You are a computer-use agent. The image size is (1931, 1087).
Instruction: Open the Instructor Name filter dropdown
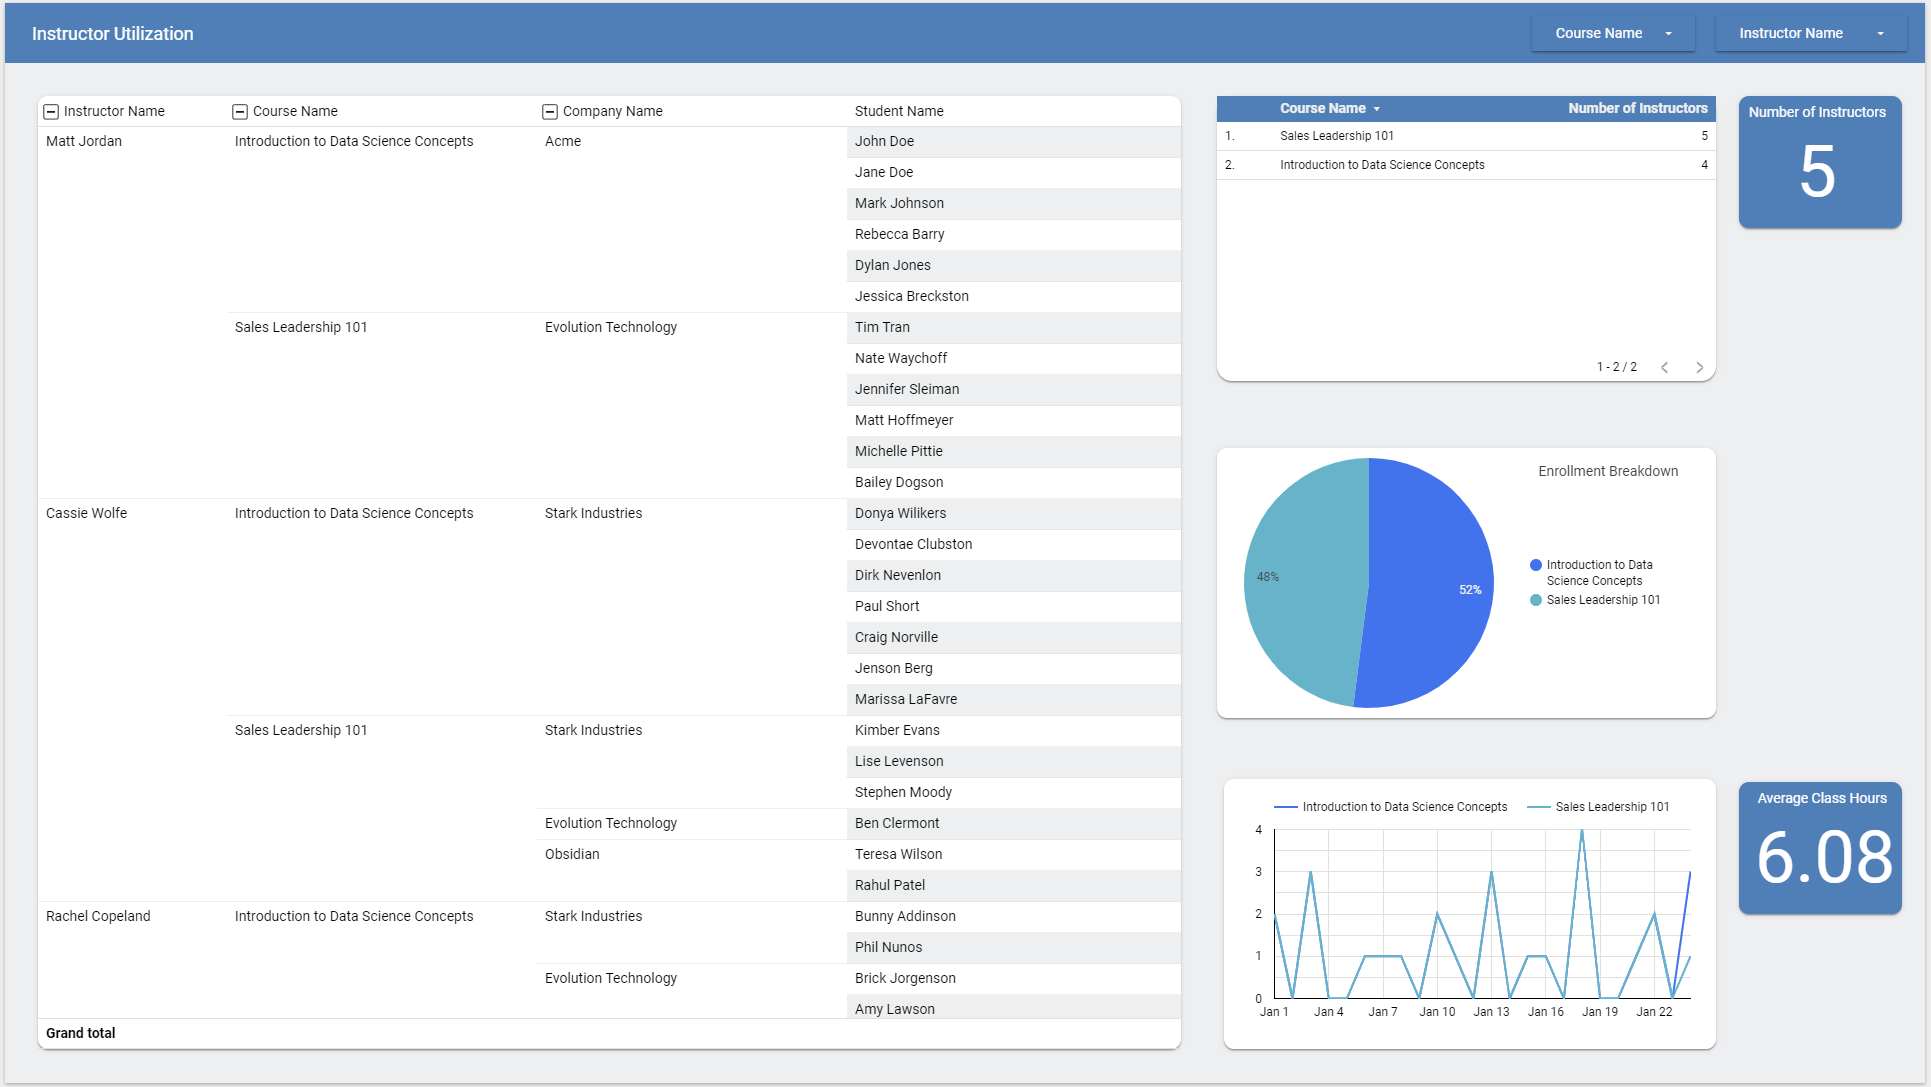pyautogui.click(x=1810, y=33)
